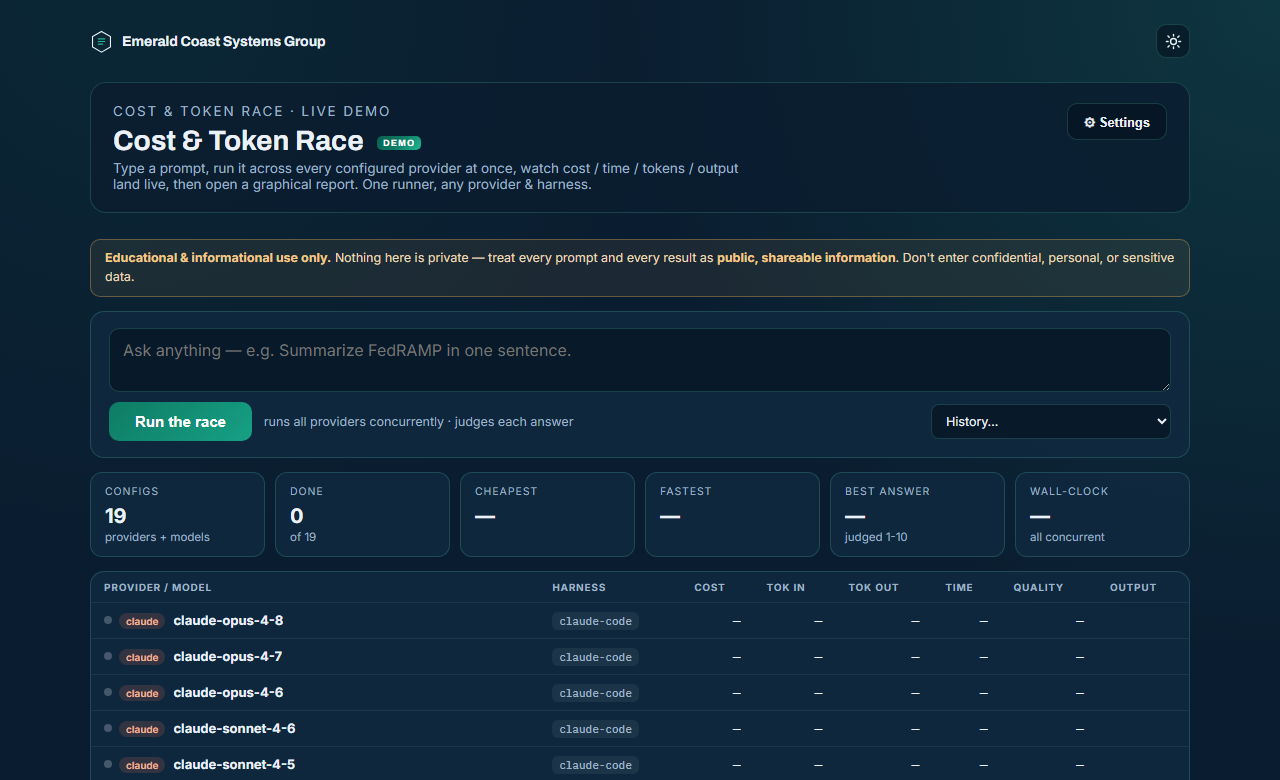Click the Run the race button

point(180,422)
